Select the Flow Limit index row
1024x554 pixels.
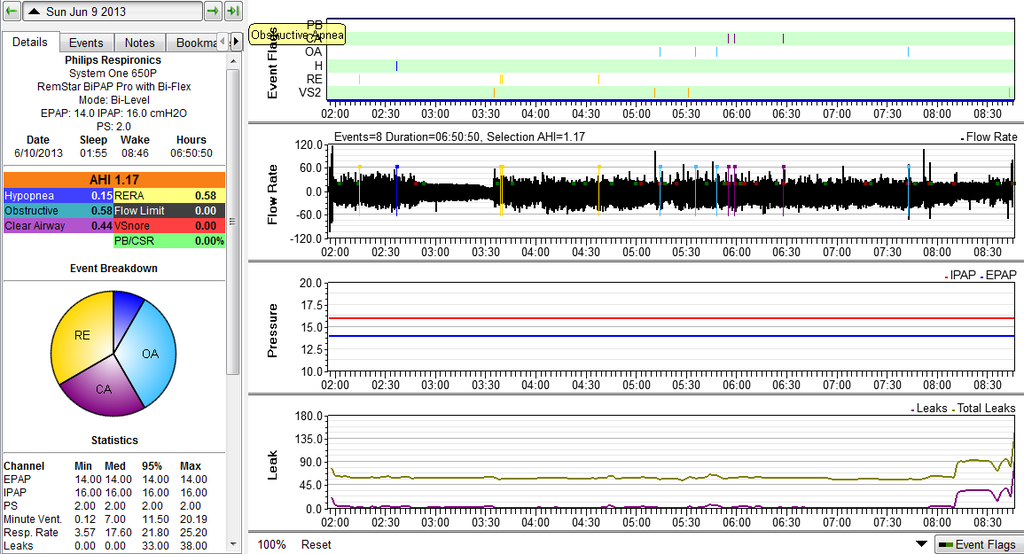point(169,210)
